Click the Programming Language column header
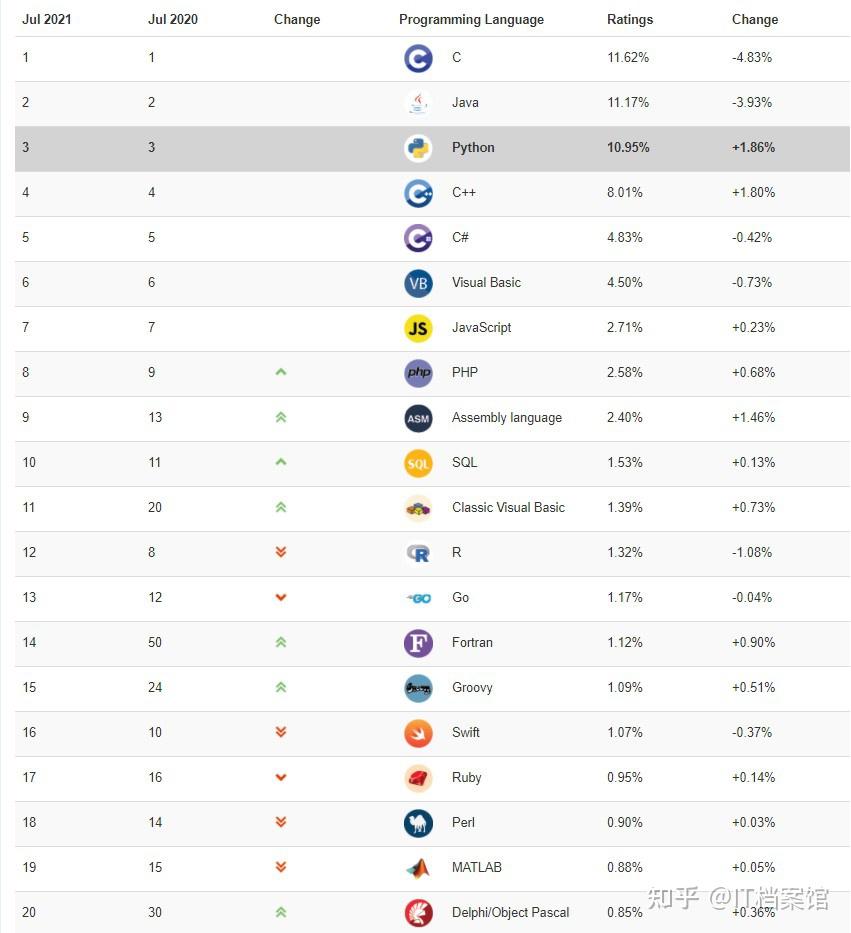 471,19
